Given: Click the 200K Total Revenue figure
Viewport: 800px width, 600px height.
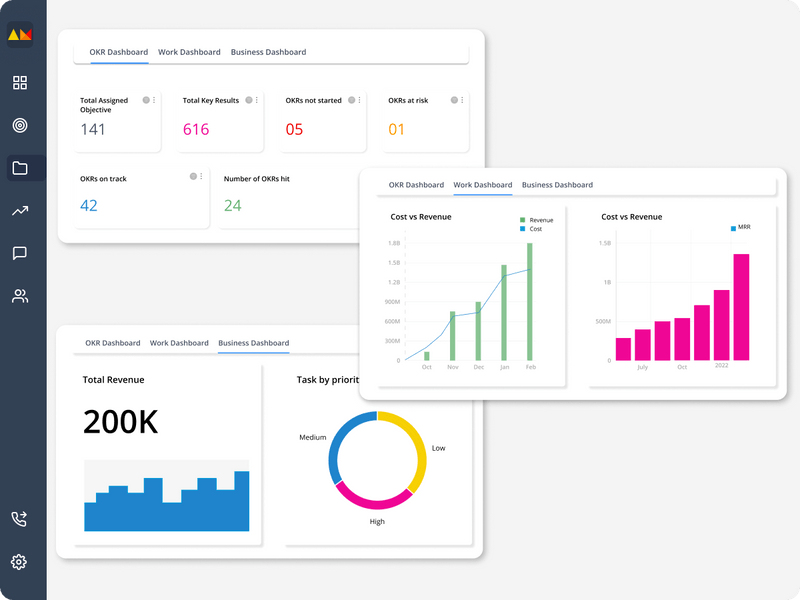Looking at the screenshot, I should 120,422.
